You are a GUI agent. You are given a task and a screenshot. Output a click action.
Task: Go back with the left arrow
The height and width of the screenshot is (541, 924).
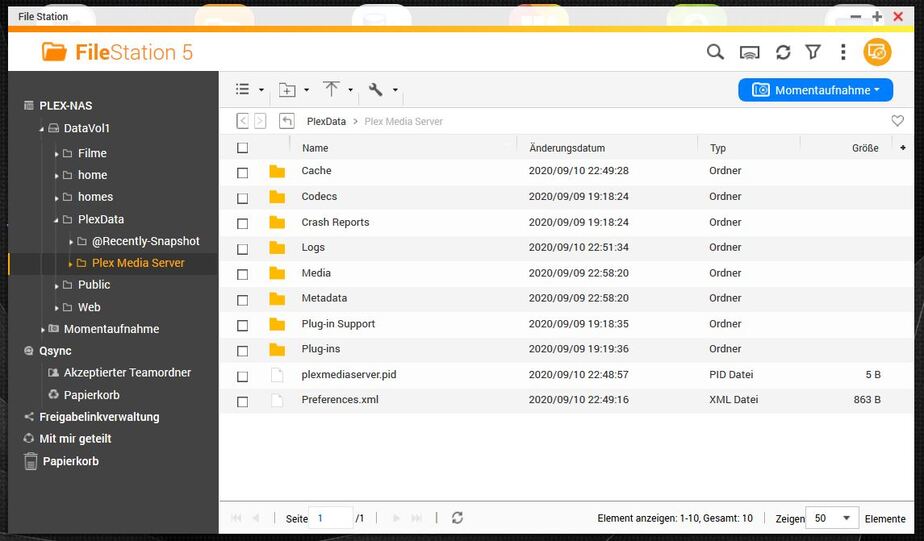242,121
